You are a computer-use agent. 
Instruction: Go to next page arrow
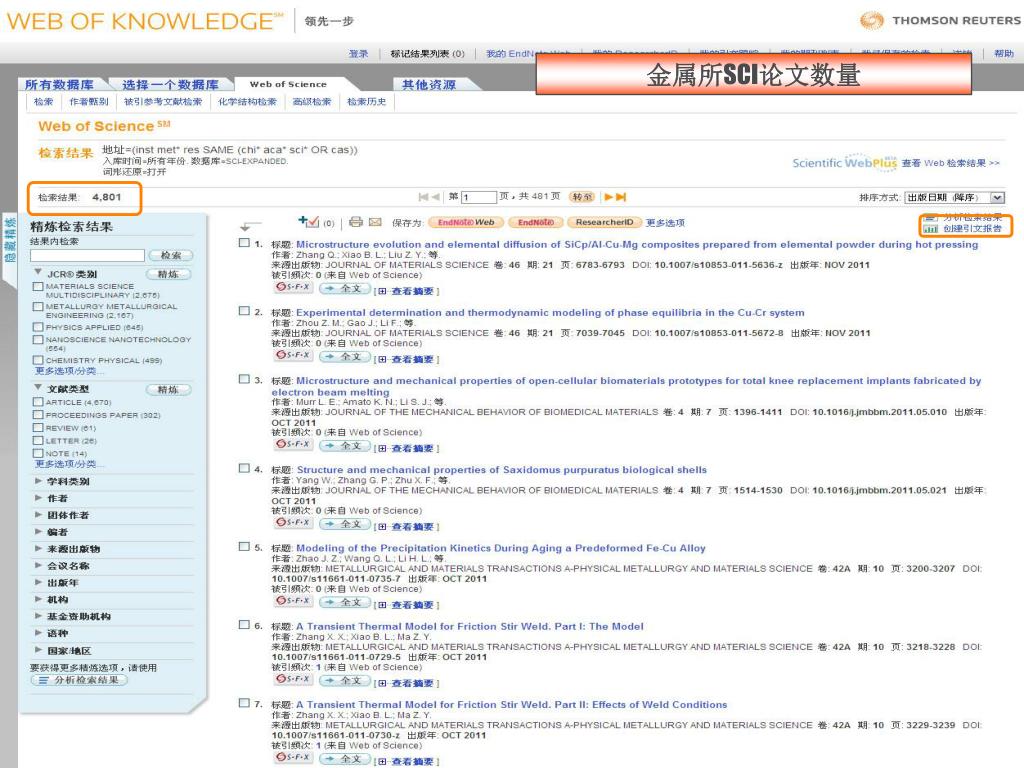click(609, 197)
